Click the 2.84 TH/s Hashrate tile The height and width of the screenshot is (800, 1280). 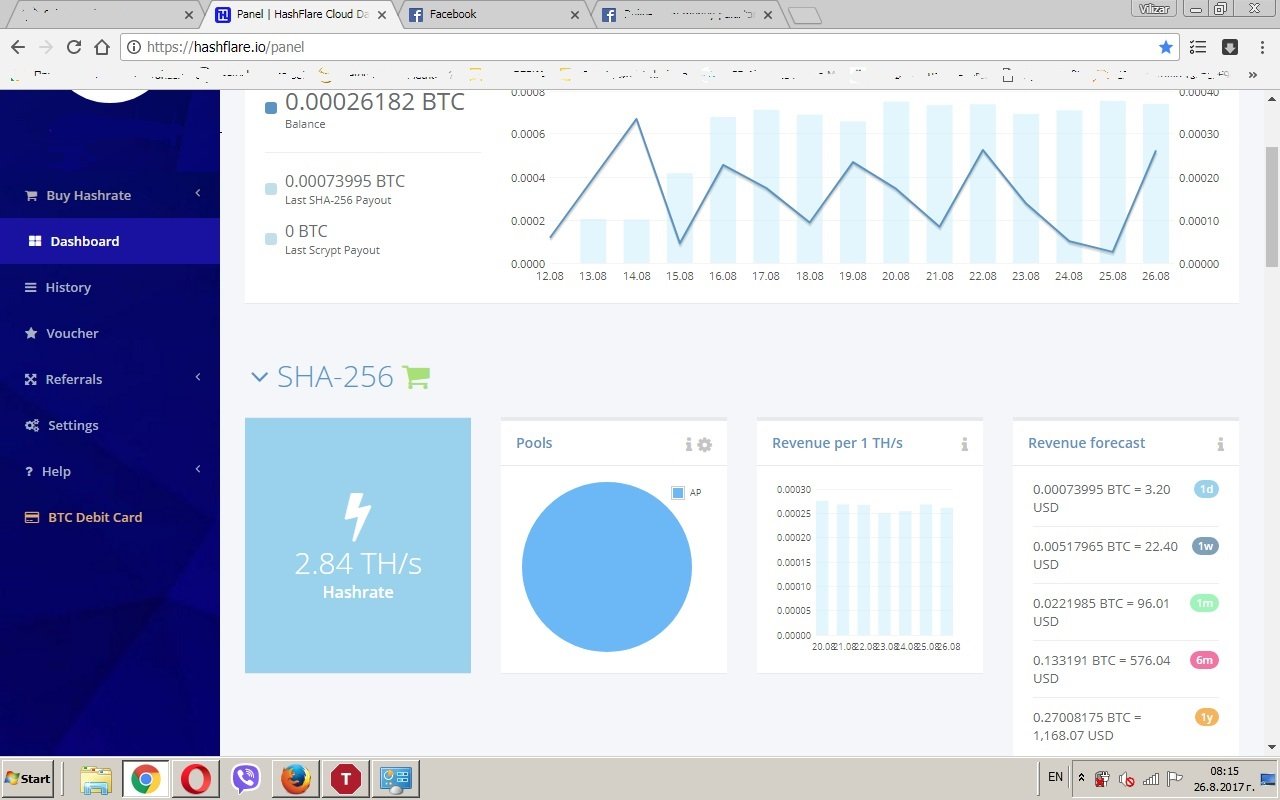(358, 545)
